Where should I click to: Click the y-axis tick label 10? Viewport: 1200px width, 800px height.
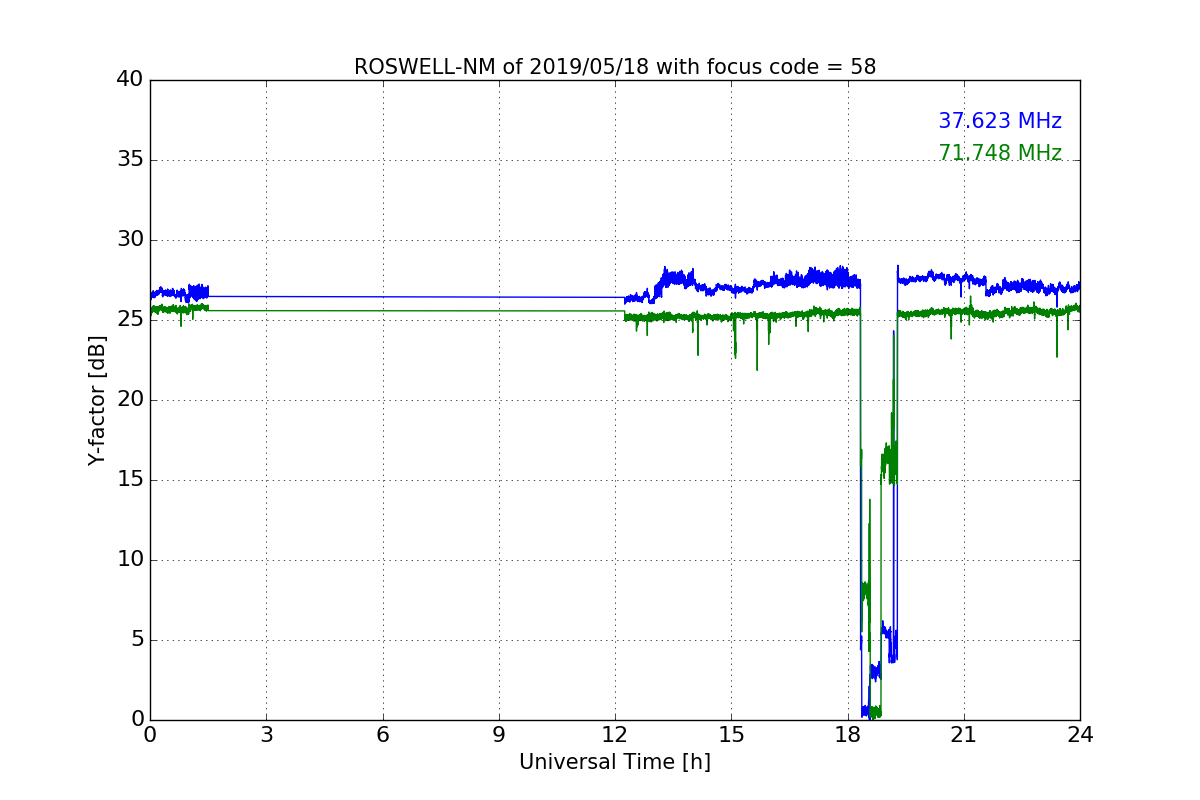pyautogui.click(x=130, y=560)
